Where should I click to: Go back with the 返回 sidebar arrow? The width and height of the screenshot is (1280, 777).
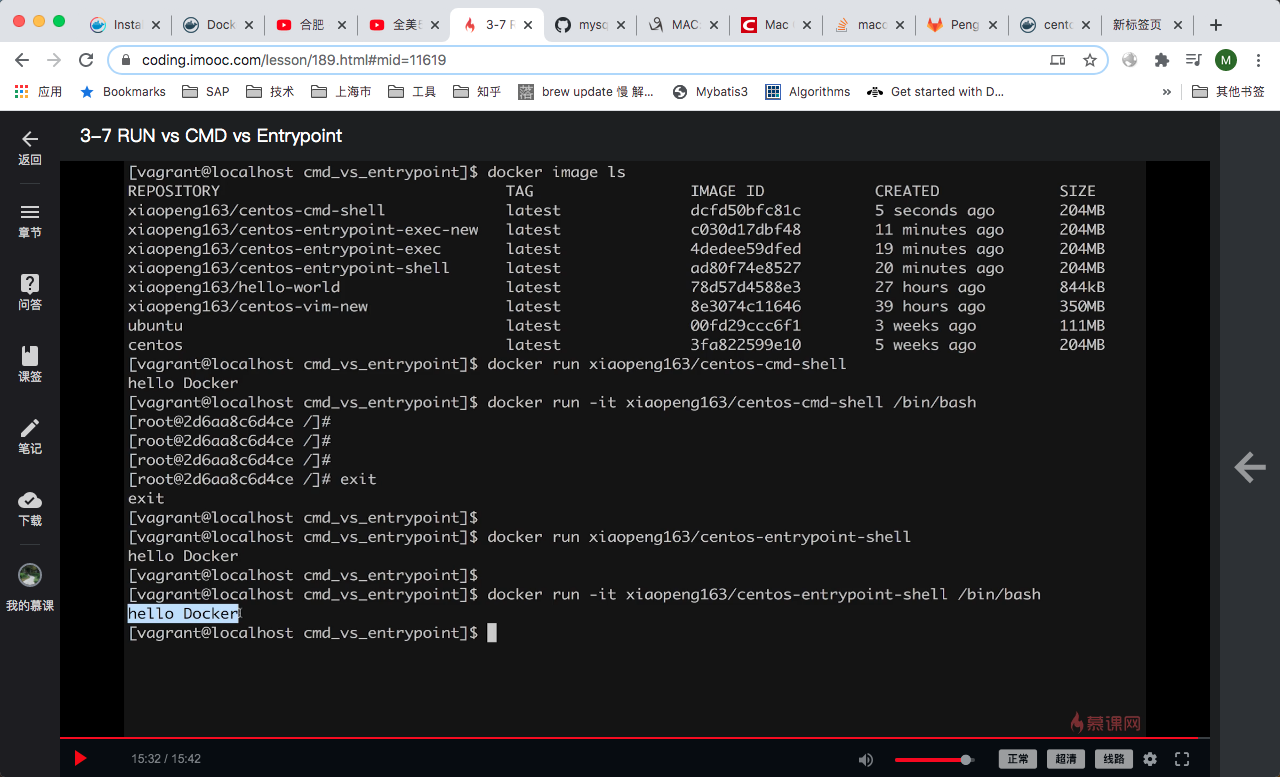click(x=30, y=147)
